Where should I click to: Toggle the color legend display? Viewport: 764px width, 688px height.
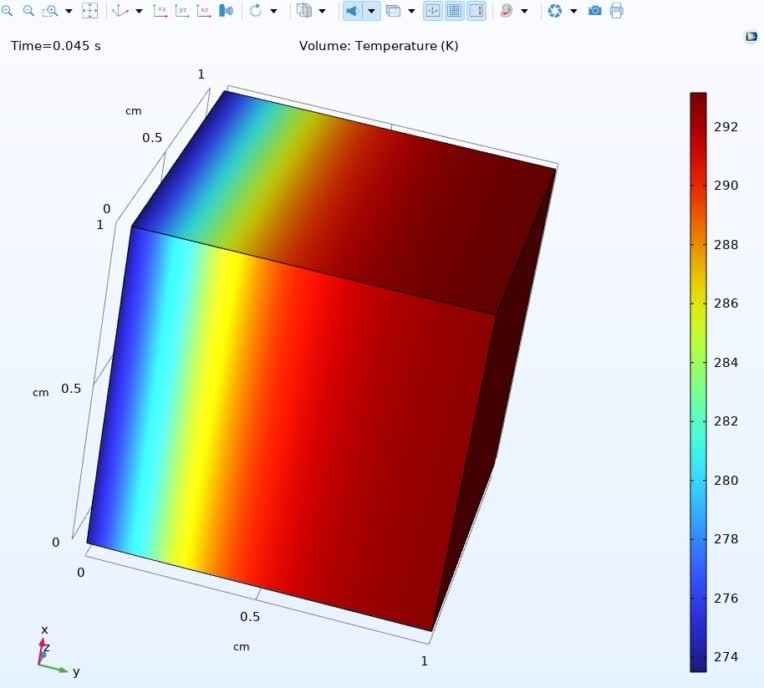pyautogui.click(x=477, y=11)
